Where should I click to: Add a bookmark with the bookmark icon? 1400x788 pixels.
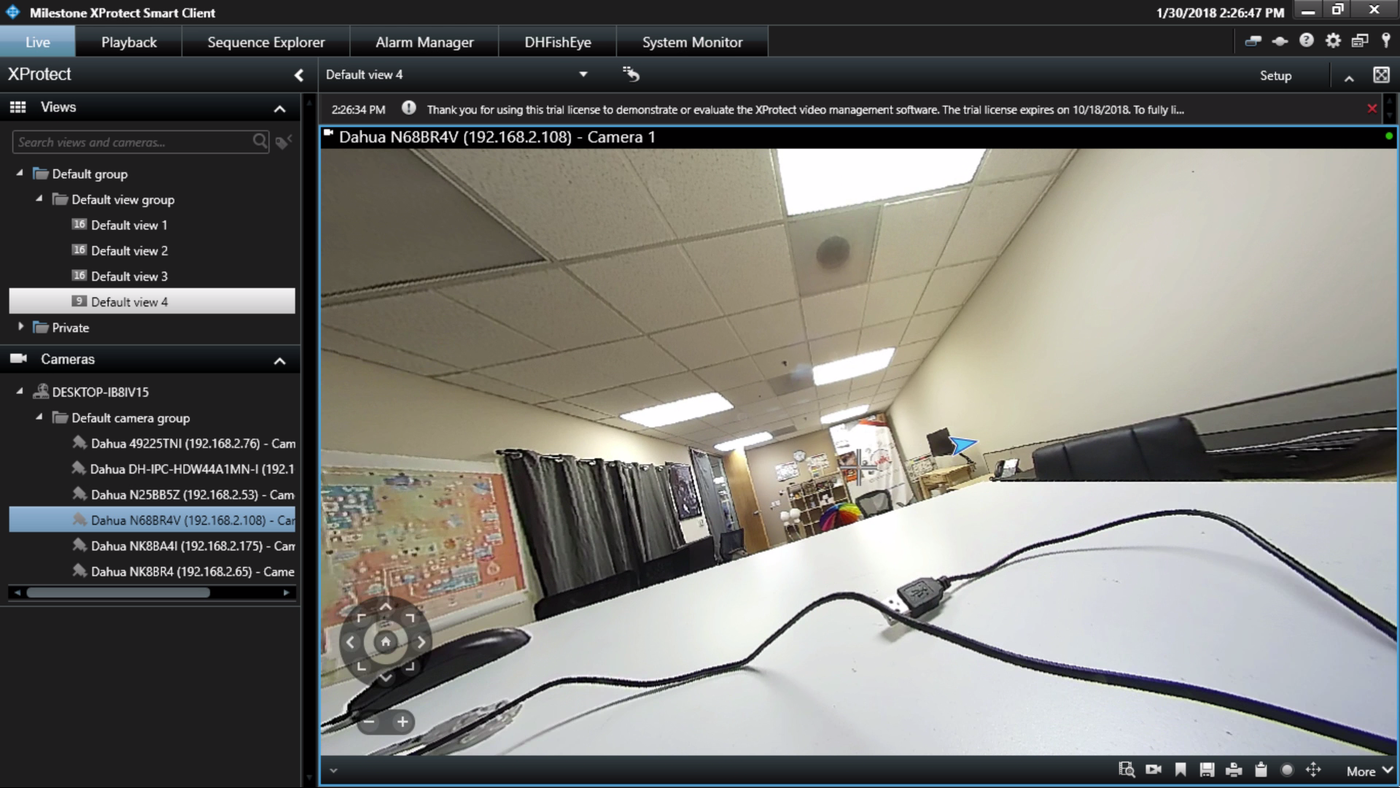tap(1180, 770)
